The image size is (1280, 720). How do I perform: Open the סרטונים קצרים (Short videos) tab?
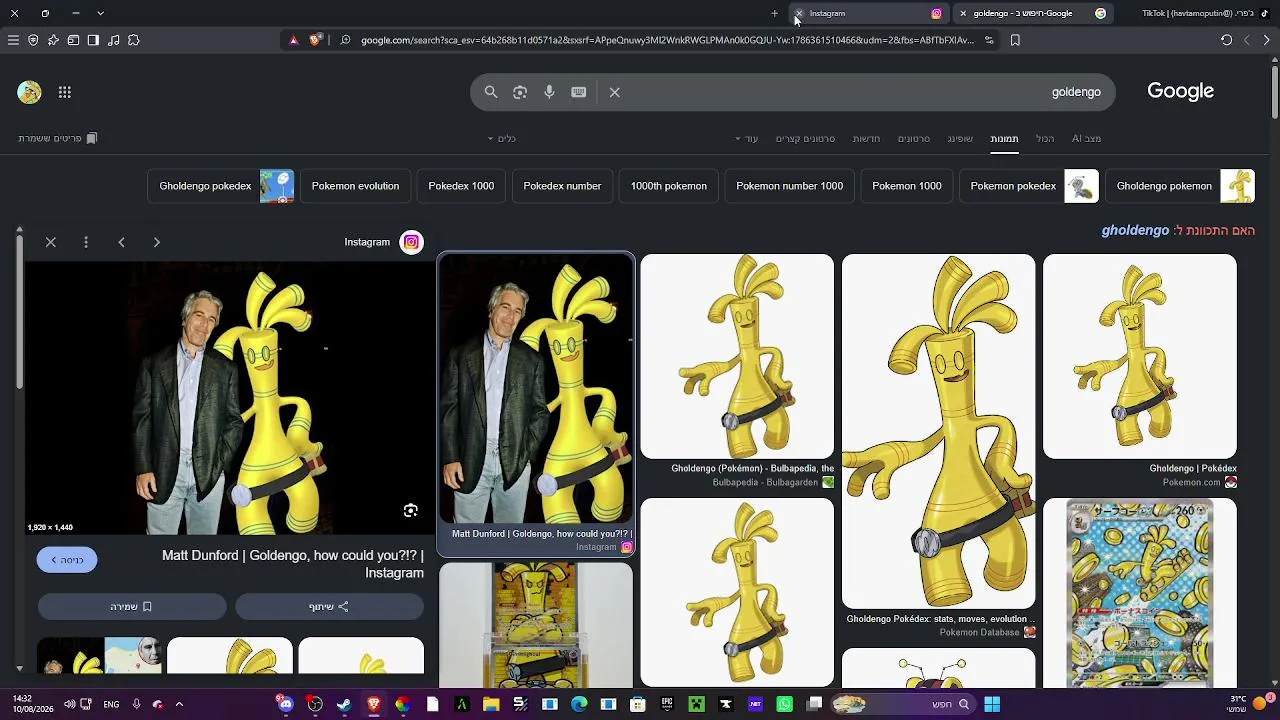(805, 138)
